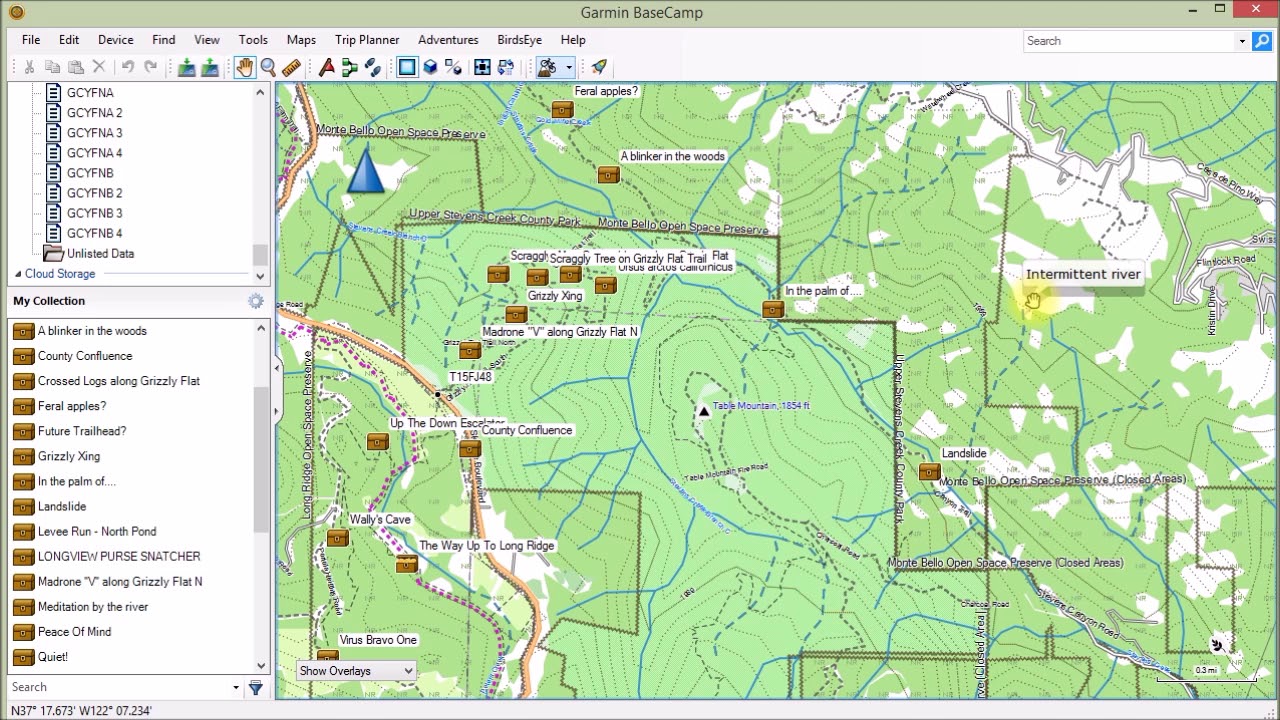
Task: Click the My Collection gear options icon
Action: [x=256, y=301]
